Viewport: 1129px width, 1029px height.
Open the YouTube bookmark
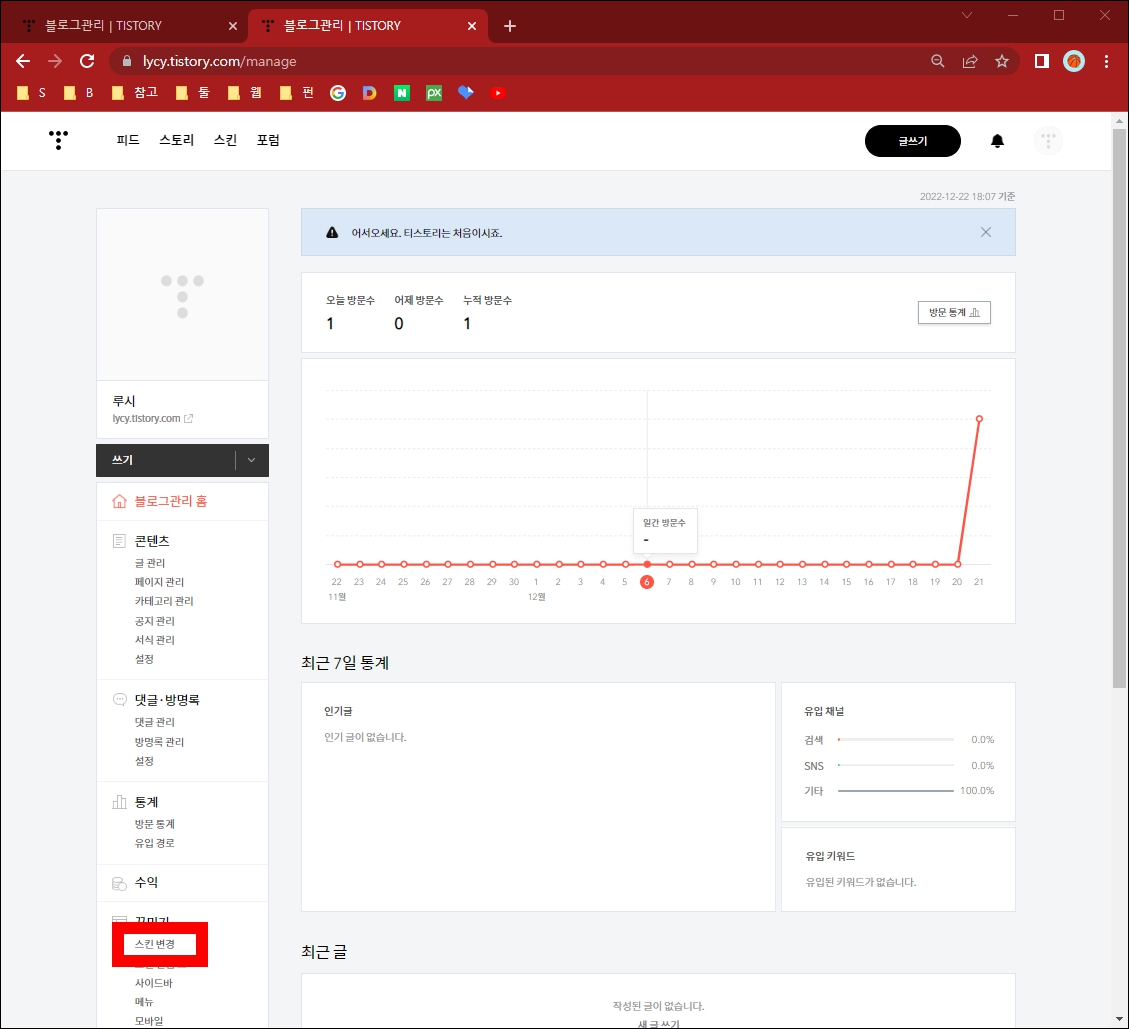point(498,92)
